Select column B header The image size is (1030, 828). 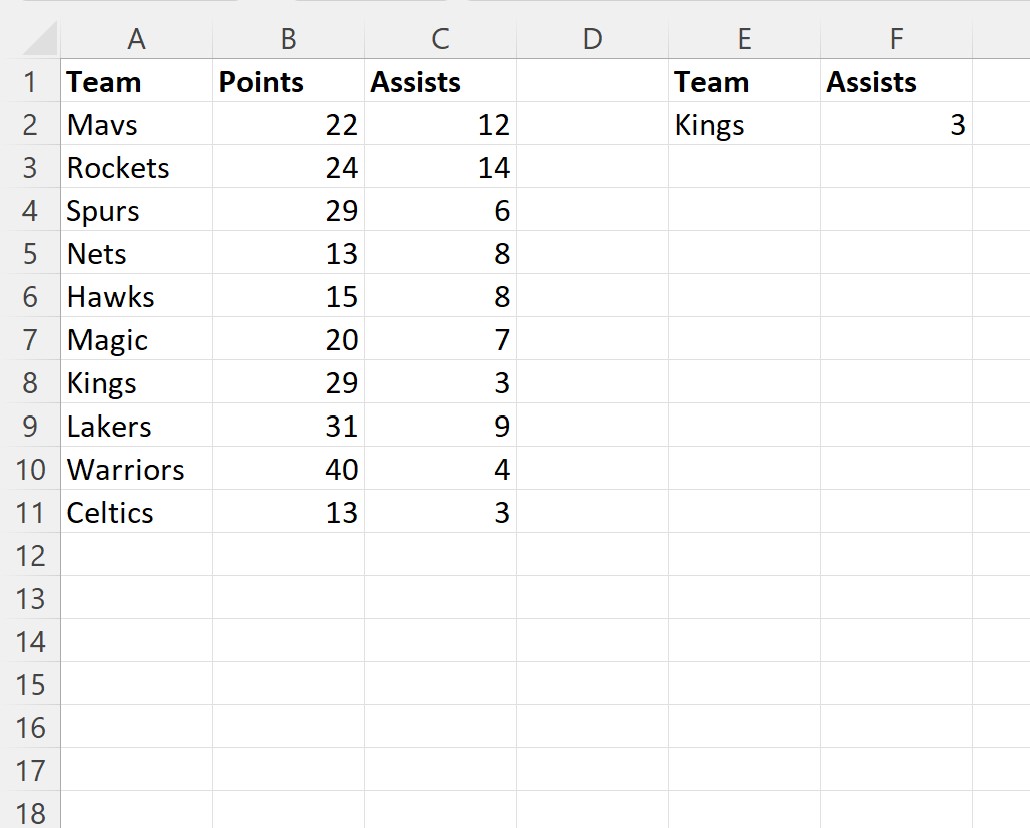tap(288, 39)
